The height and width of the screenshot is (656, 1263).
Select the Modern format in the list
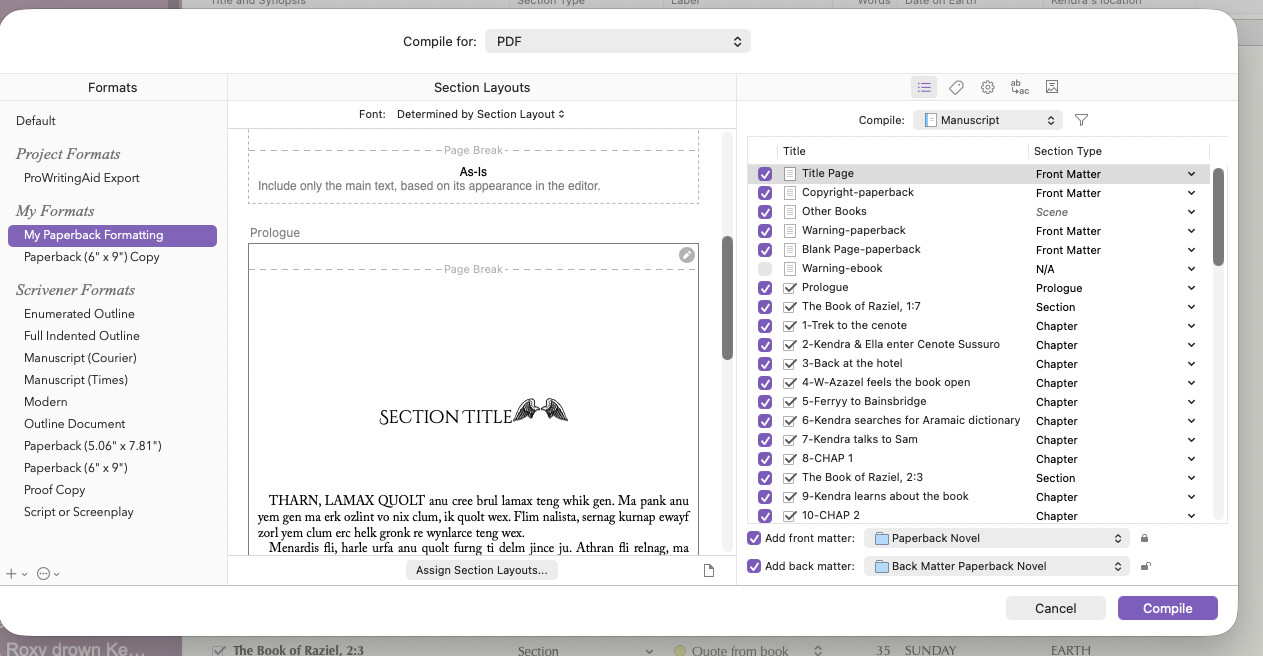pyautogui.click(x=46, y=402)
